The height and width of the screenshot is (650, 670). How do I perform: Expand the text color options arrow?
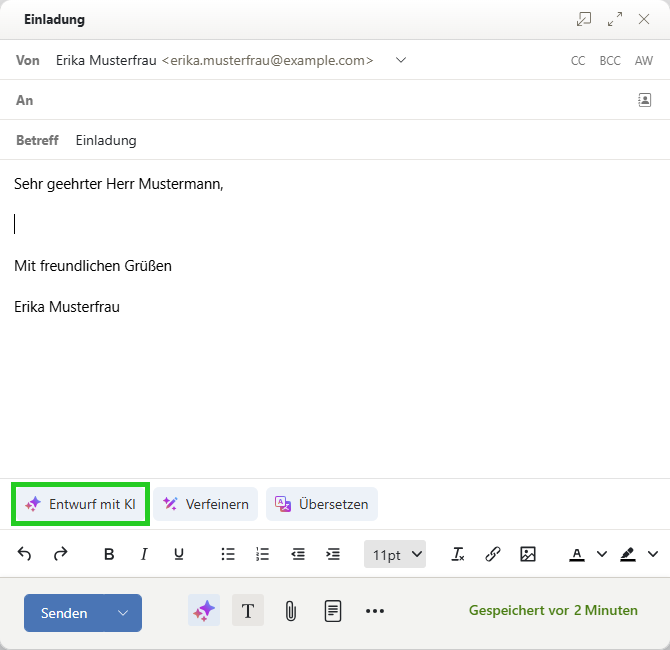(602, 554)
